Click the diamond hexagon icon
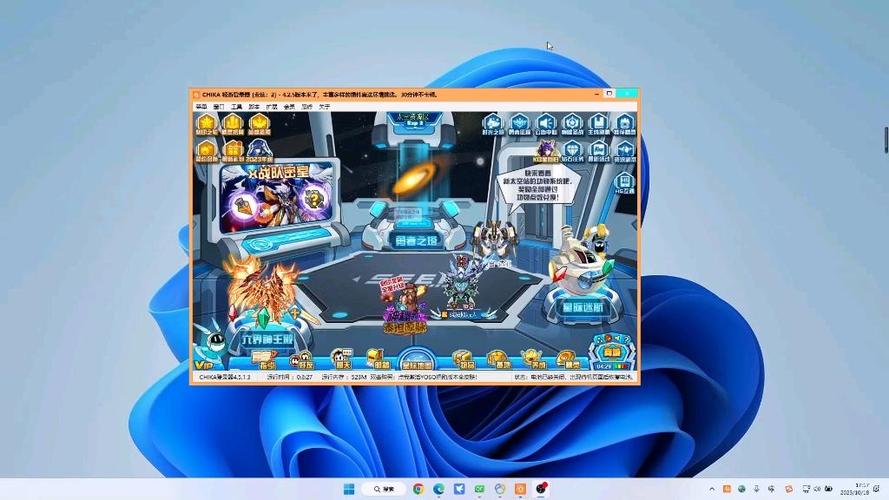Screen dimensions: 889x500 point(572,151)
